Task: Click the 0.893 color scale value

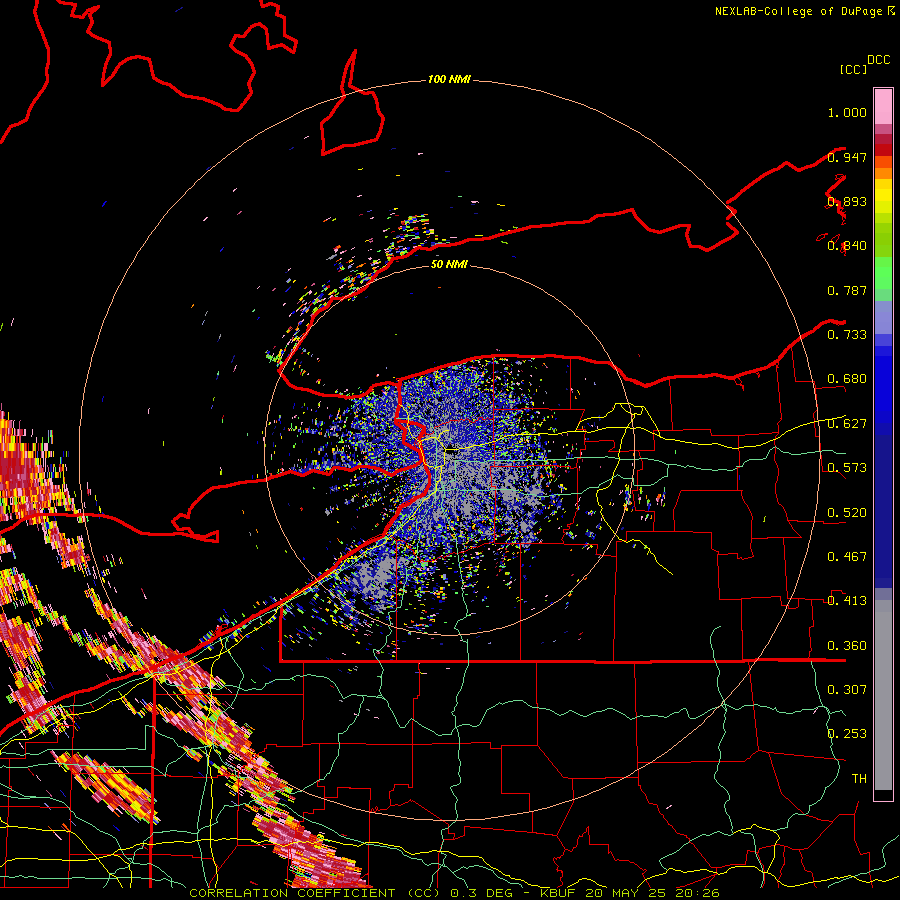Action: [847, 201]
